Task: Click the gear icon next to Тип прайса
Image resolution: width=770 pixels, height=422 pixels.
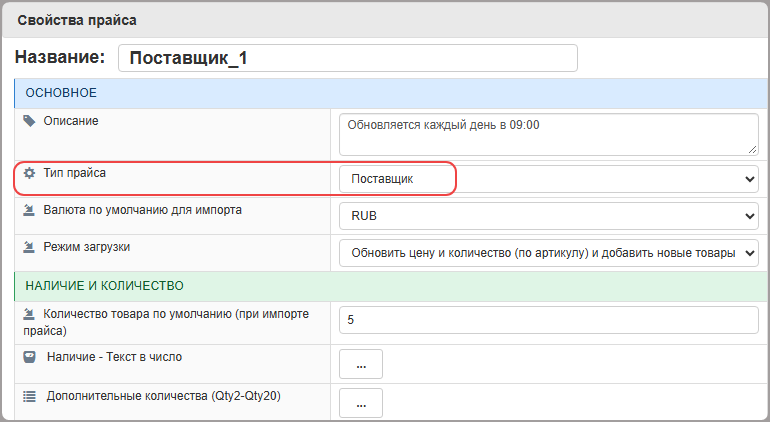Action: point(29,173)
